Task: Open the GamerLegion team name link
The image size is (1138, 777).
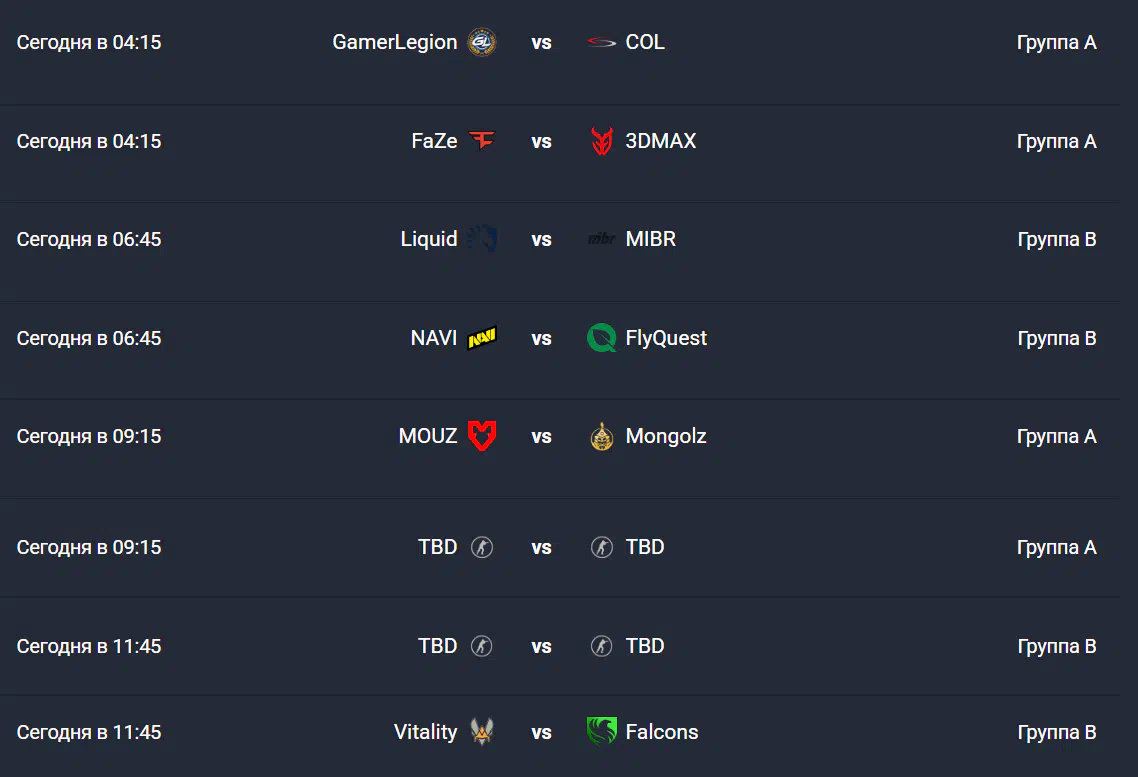Action: click(395, 42)
